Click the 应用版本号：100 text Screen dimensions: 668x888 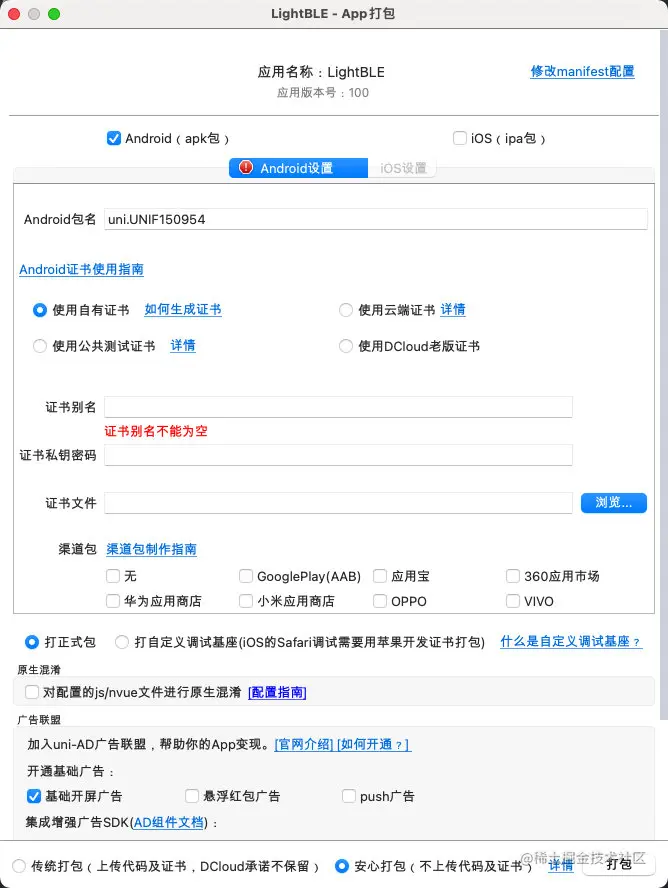pyautogui.click(x=323, y=93)
